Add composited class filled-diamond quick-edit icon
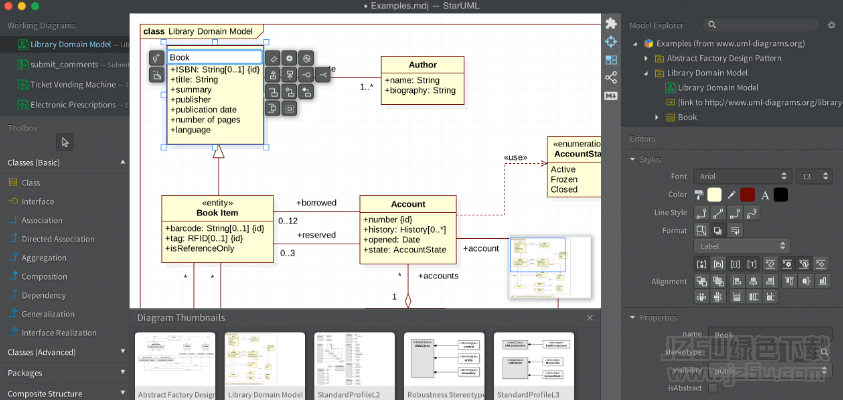Viewport: 843px width, 400px height. (x=306, y=91)
